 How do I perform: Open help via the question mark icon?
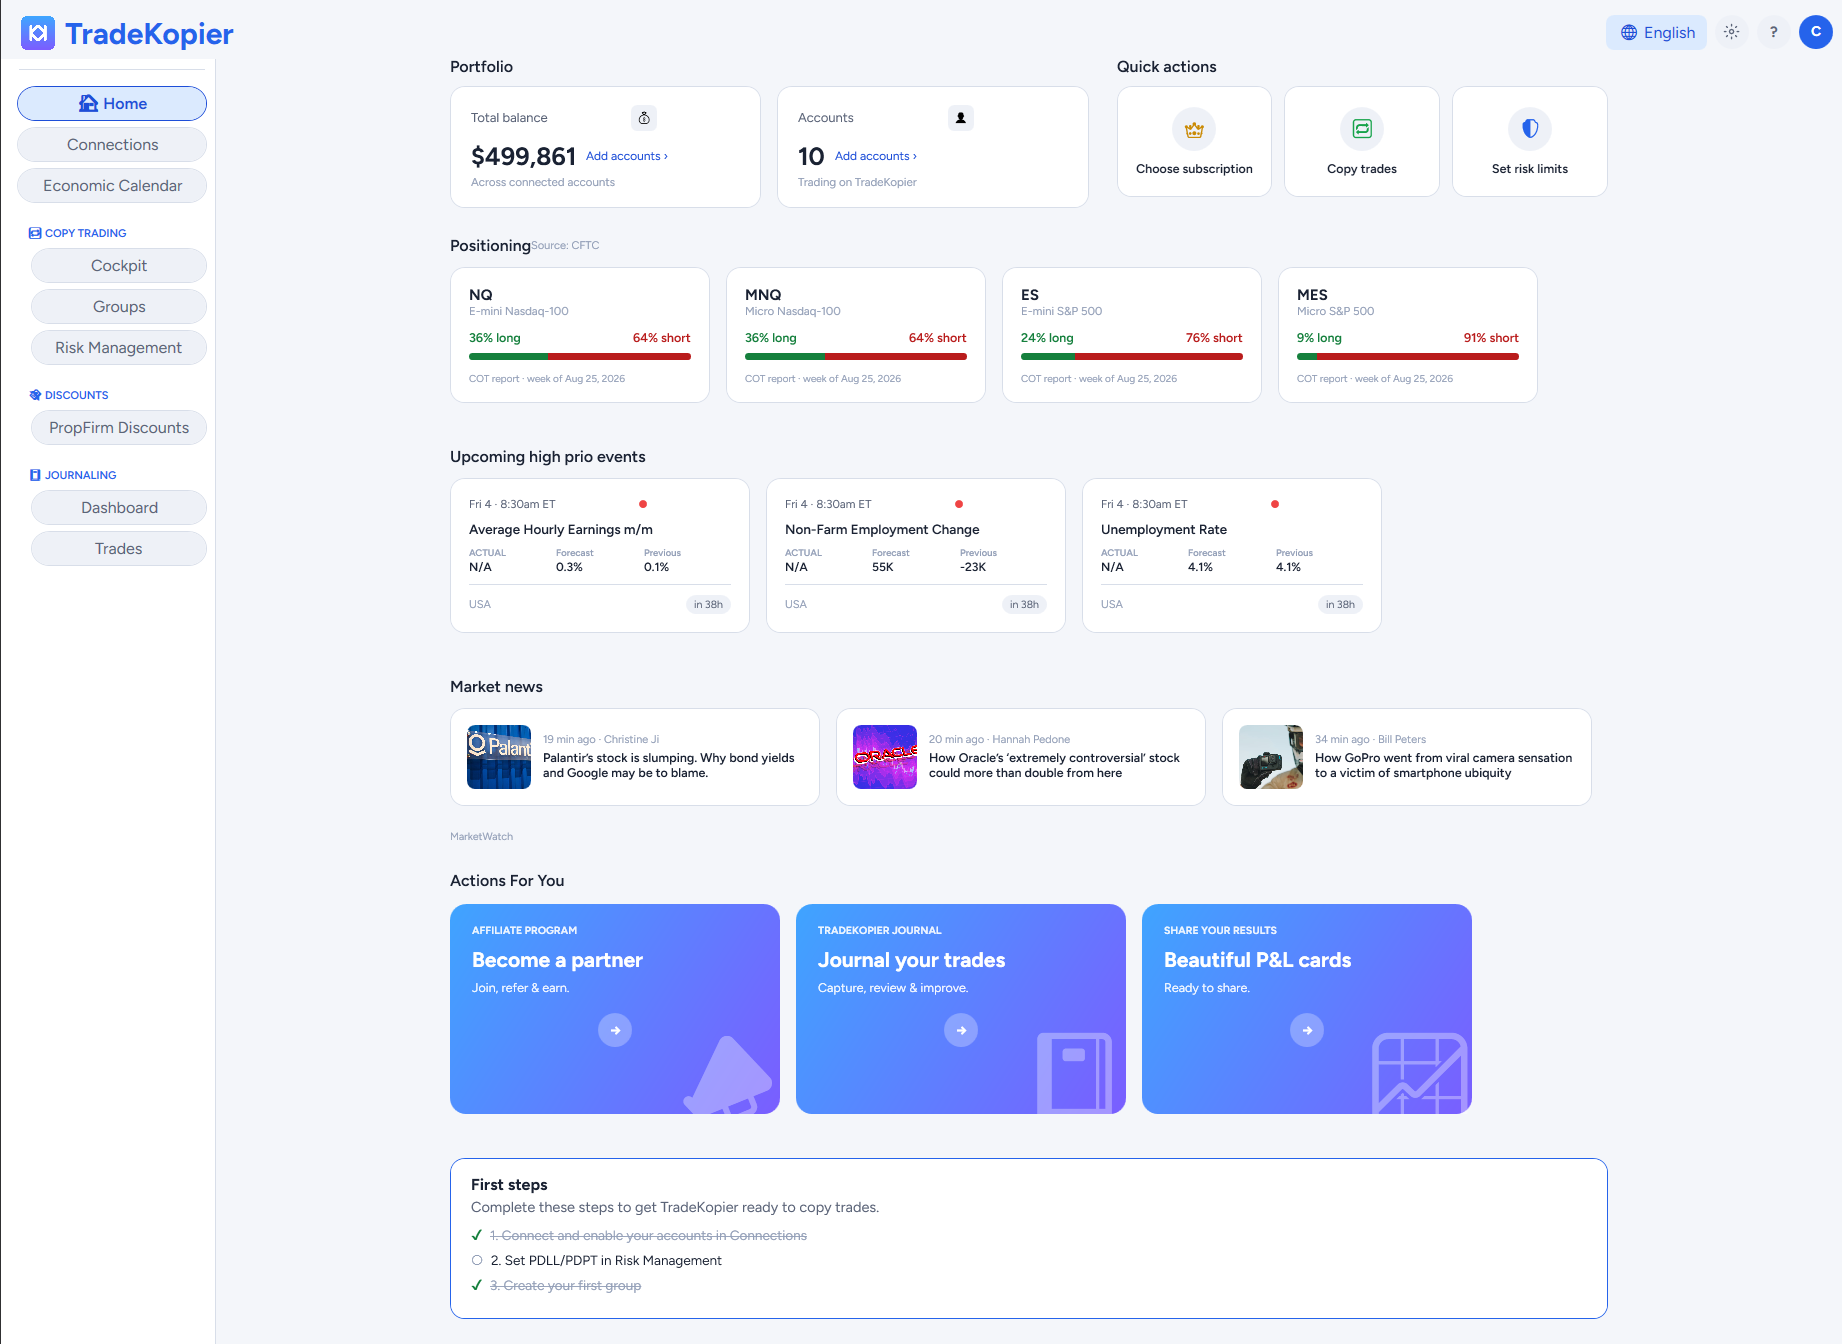click(1774, 32)
